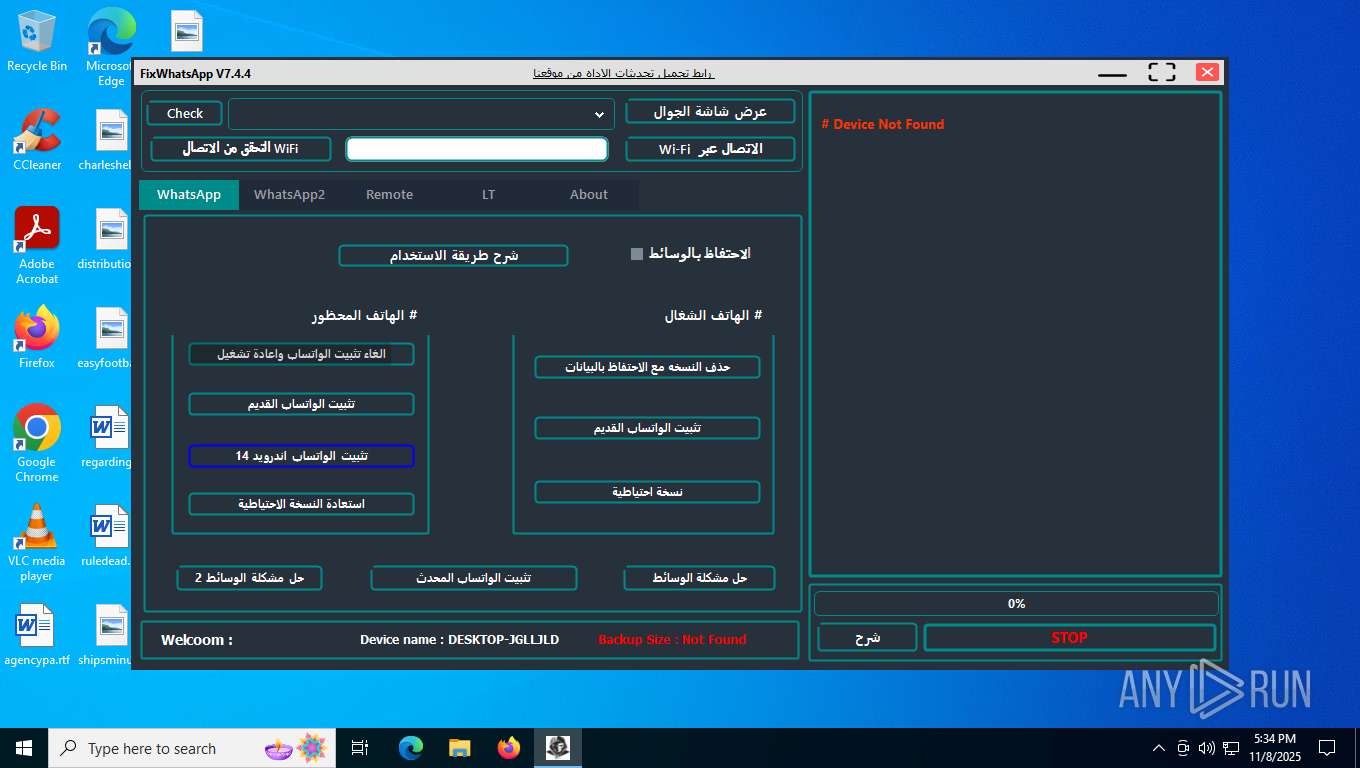Open Firefox from the taskbar
The height and width of the screenshot is (768, 1360).
(509, 748)
